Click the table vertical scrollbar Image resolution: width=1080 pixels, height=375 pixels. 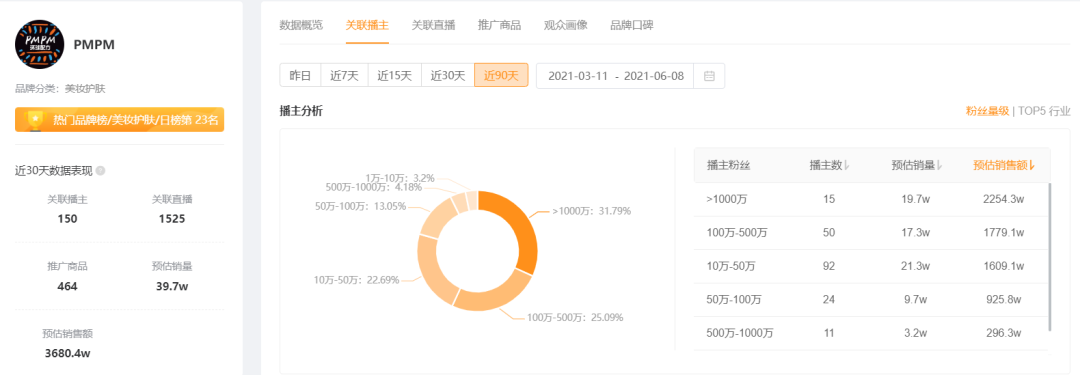1049,256
